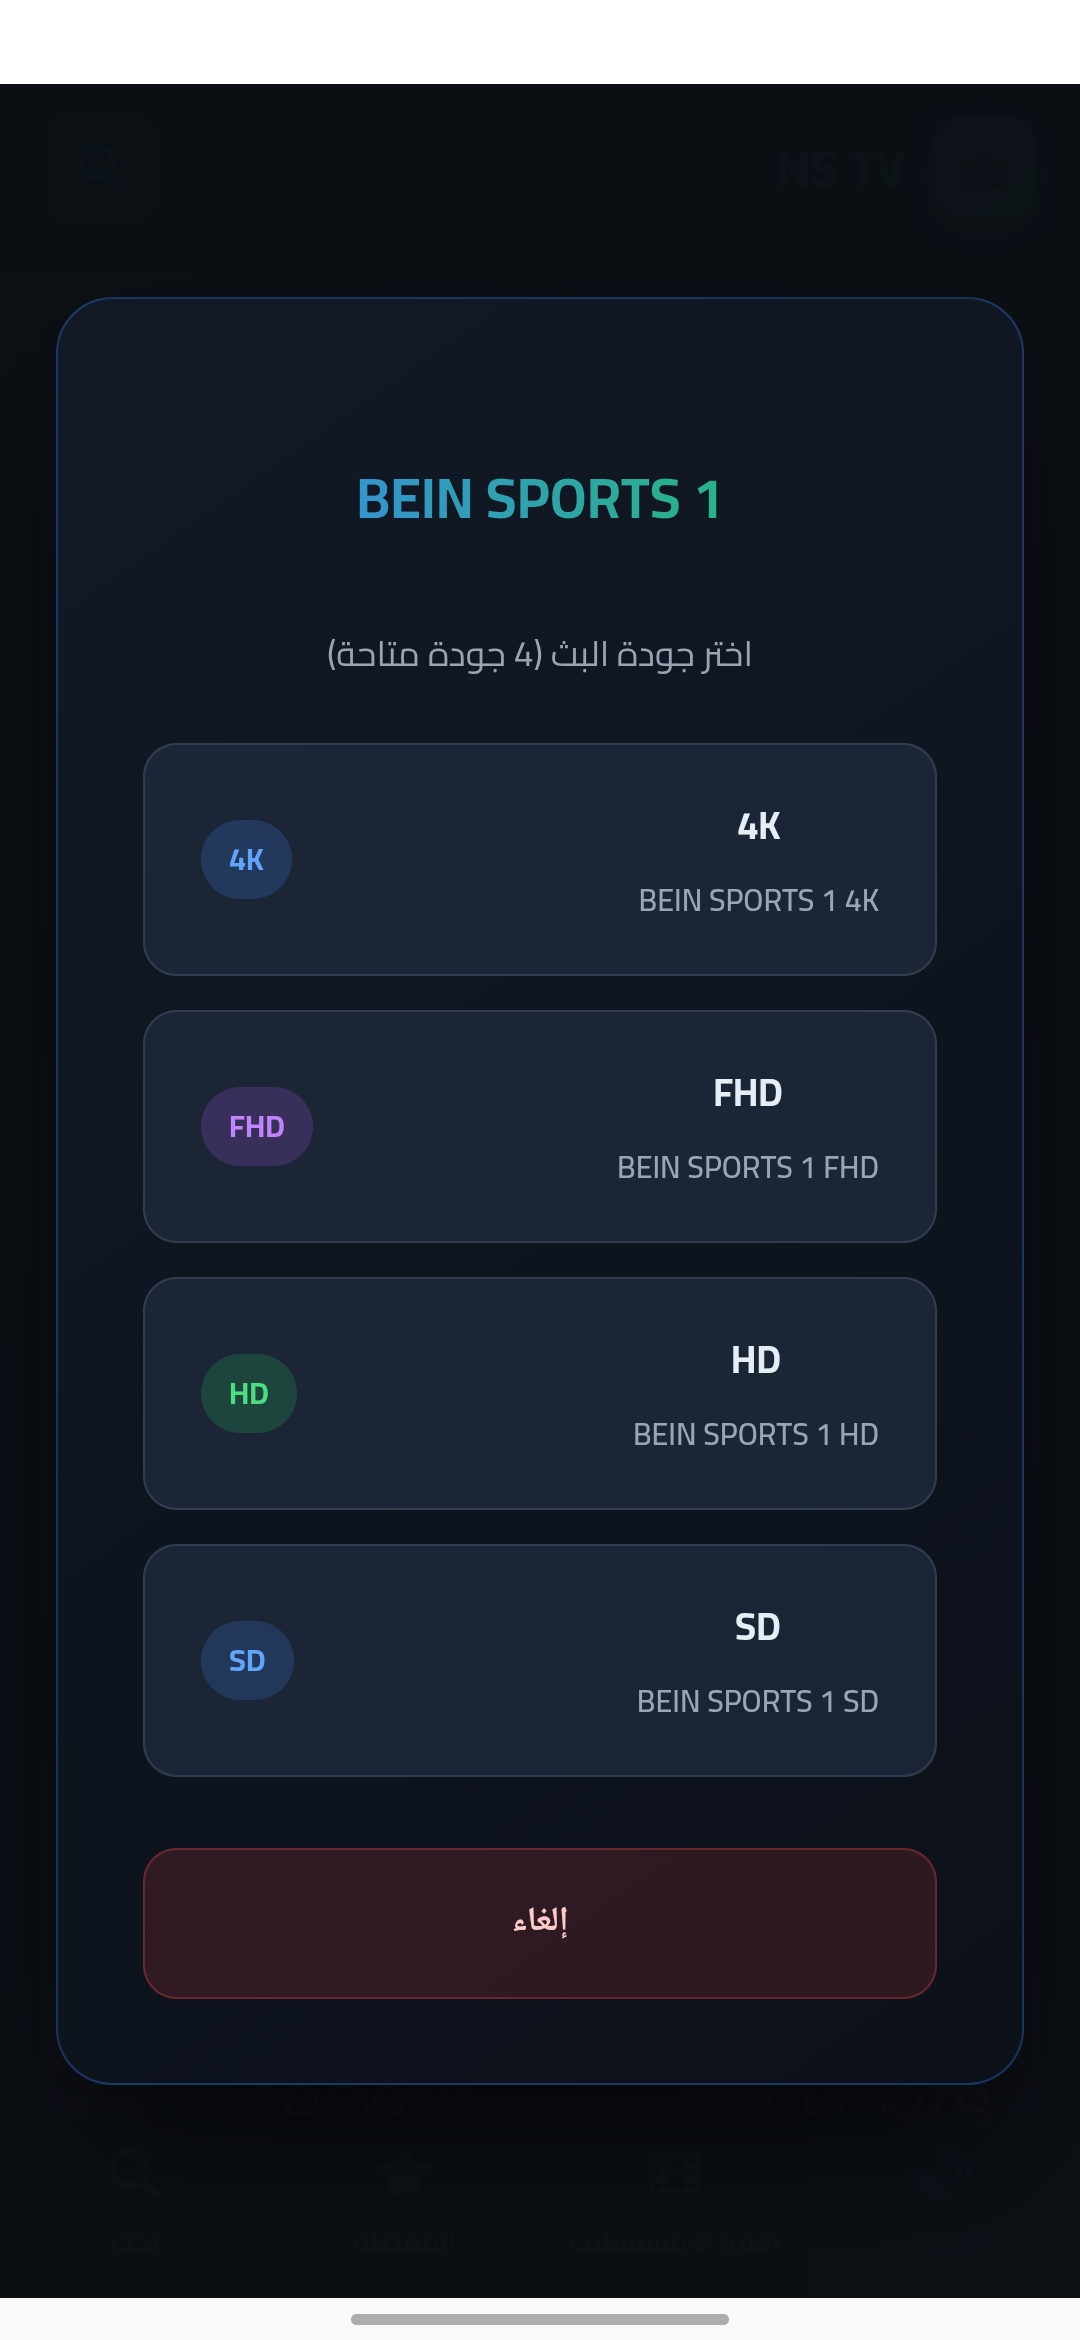Click the blue 4K badge icon

[246, 859]
